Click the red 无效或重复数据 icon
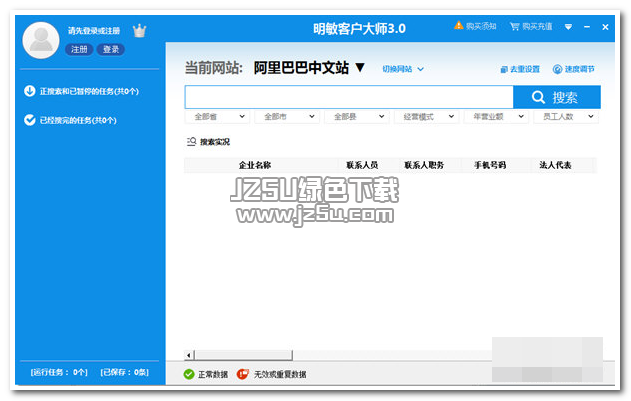This screenshot has height=401, width=631. click(x=243, y=374)
